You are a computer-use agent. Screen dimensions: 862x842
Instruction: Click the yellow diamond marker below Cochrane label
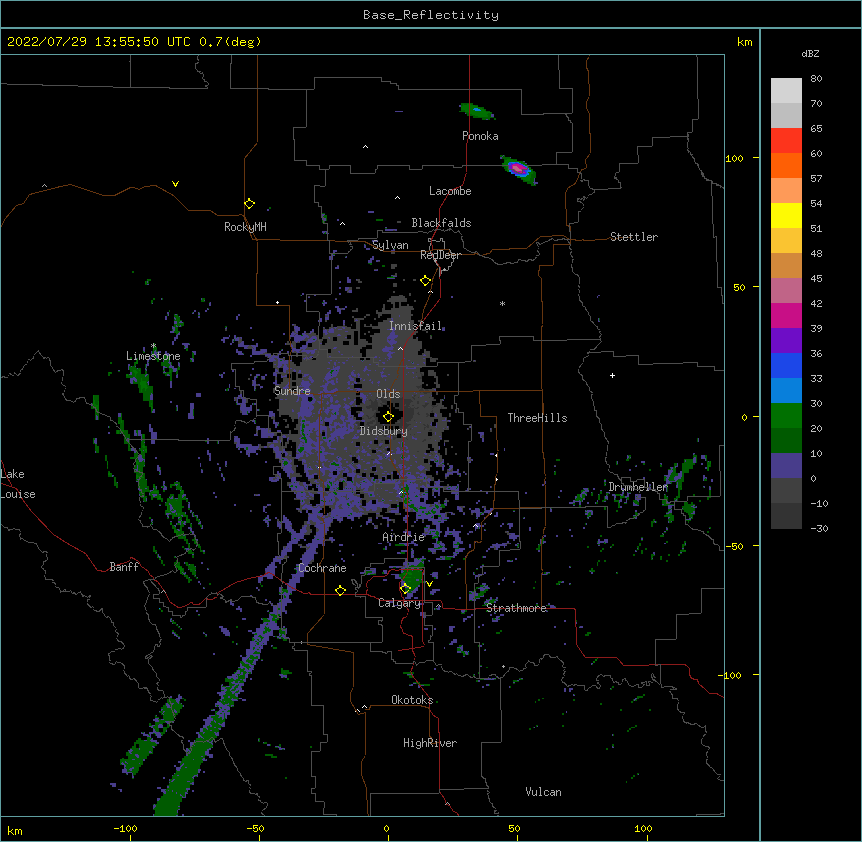tap(340, 590)
